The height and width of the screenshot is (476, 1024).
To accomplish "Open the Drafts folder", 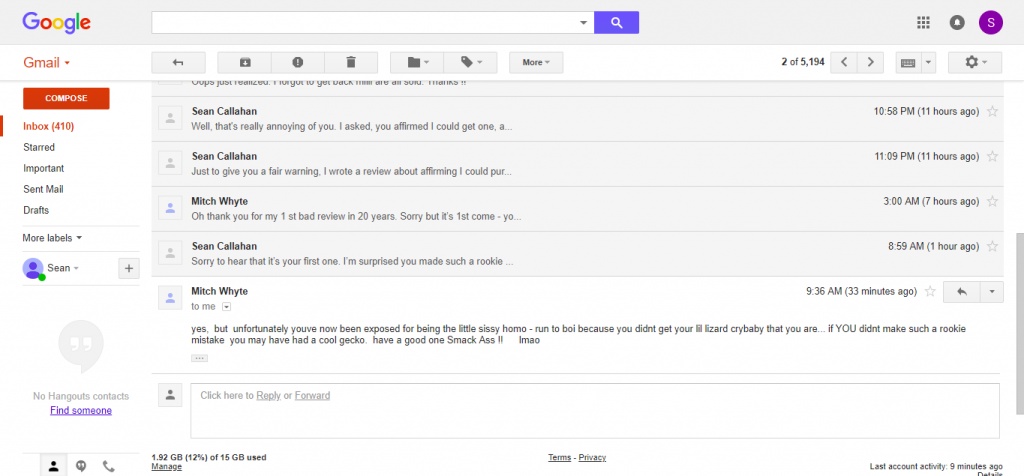I will 36,210.
